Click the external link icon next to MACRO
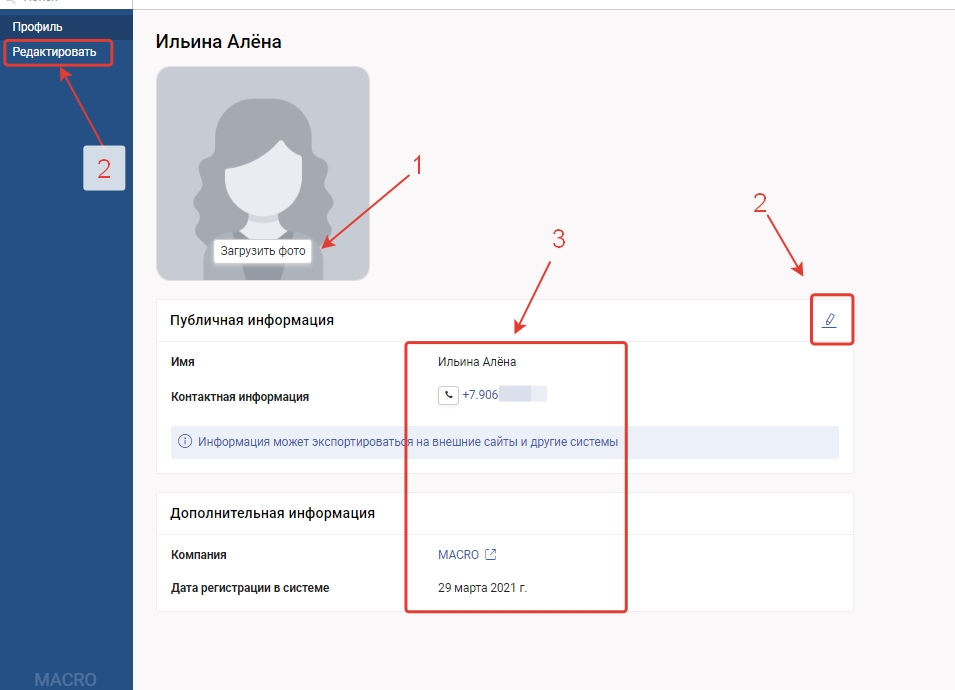The width and height of the screenshot is (955, 690). tap(491, 555)
